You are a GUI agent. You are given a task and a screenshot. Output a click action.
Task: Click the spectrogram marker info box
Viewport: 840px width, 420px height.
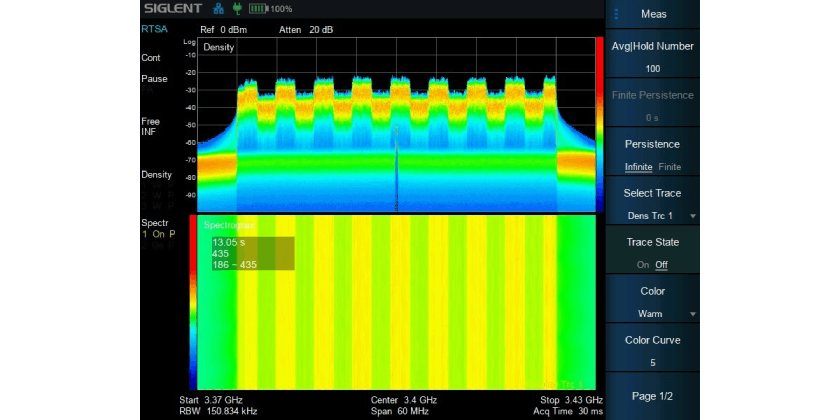pyautogui.click(x=252, y=253)
